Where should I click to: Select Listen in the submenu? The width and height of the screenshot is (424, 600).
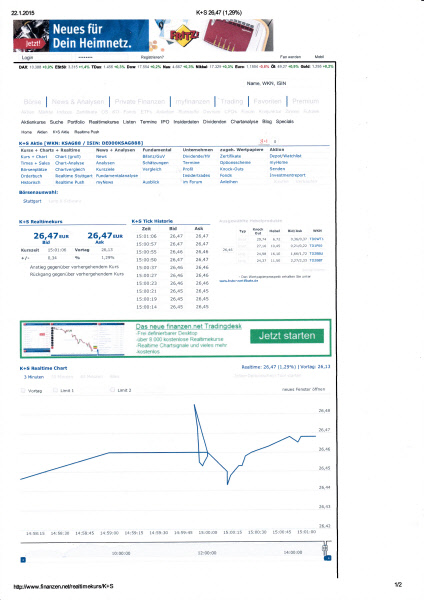click(x=129, y=122)
